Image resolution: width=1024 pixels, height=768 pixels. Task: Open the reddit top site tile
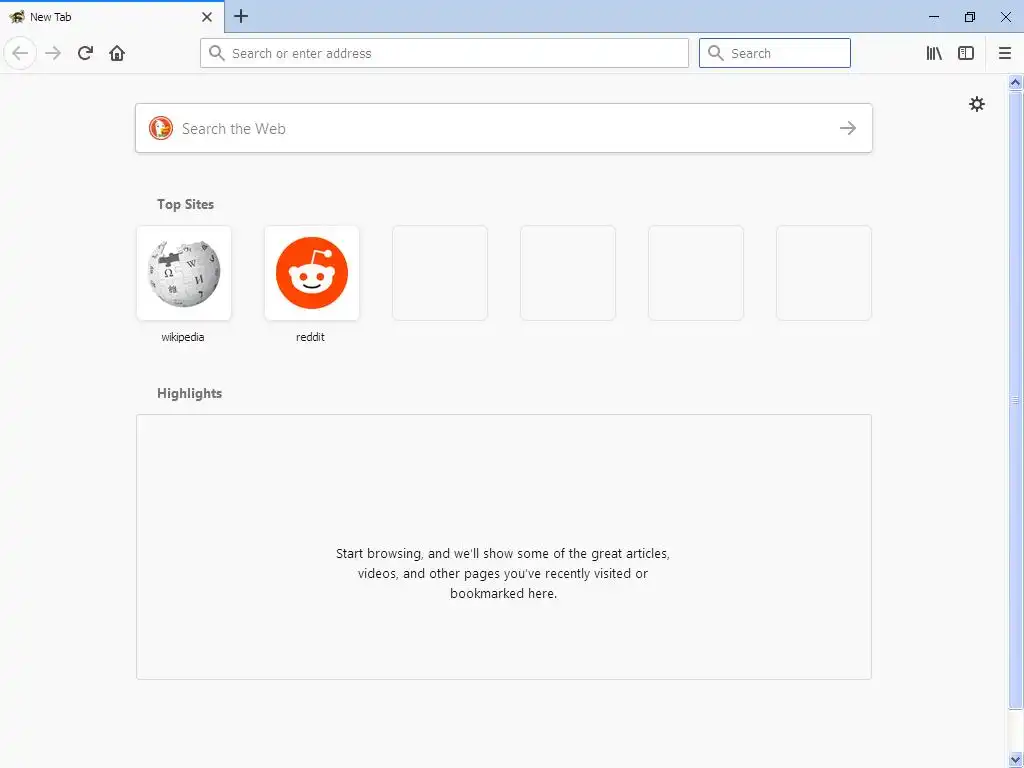312,273
